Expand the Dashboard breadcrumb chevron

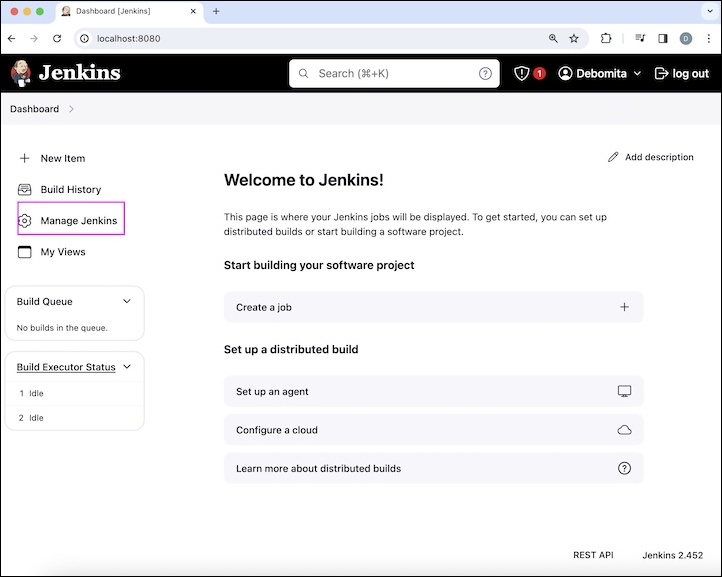tap(72, 109)
